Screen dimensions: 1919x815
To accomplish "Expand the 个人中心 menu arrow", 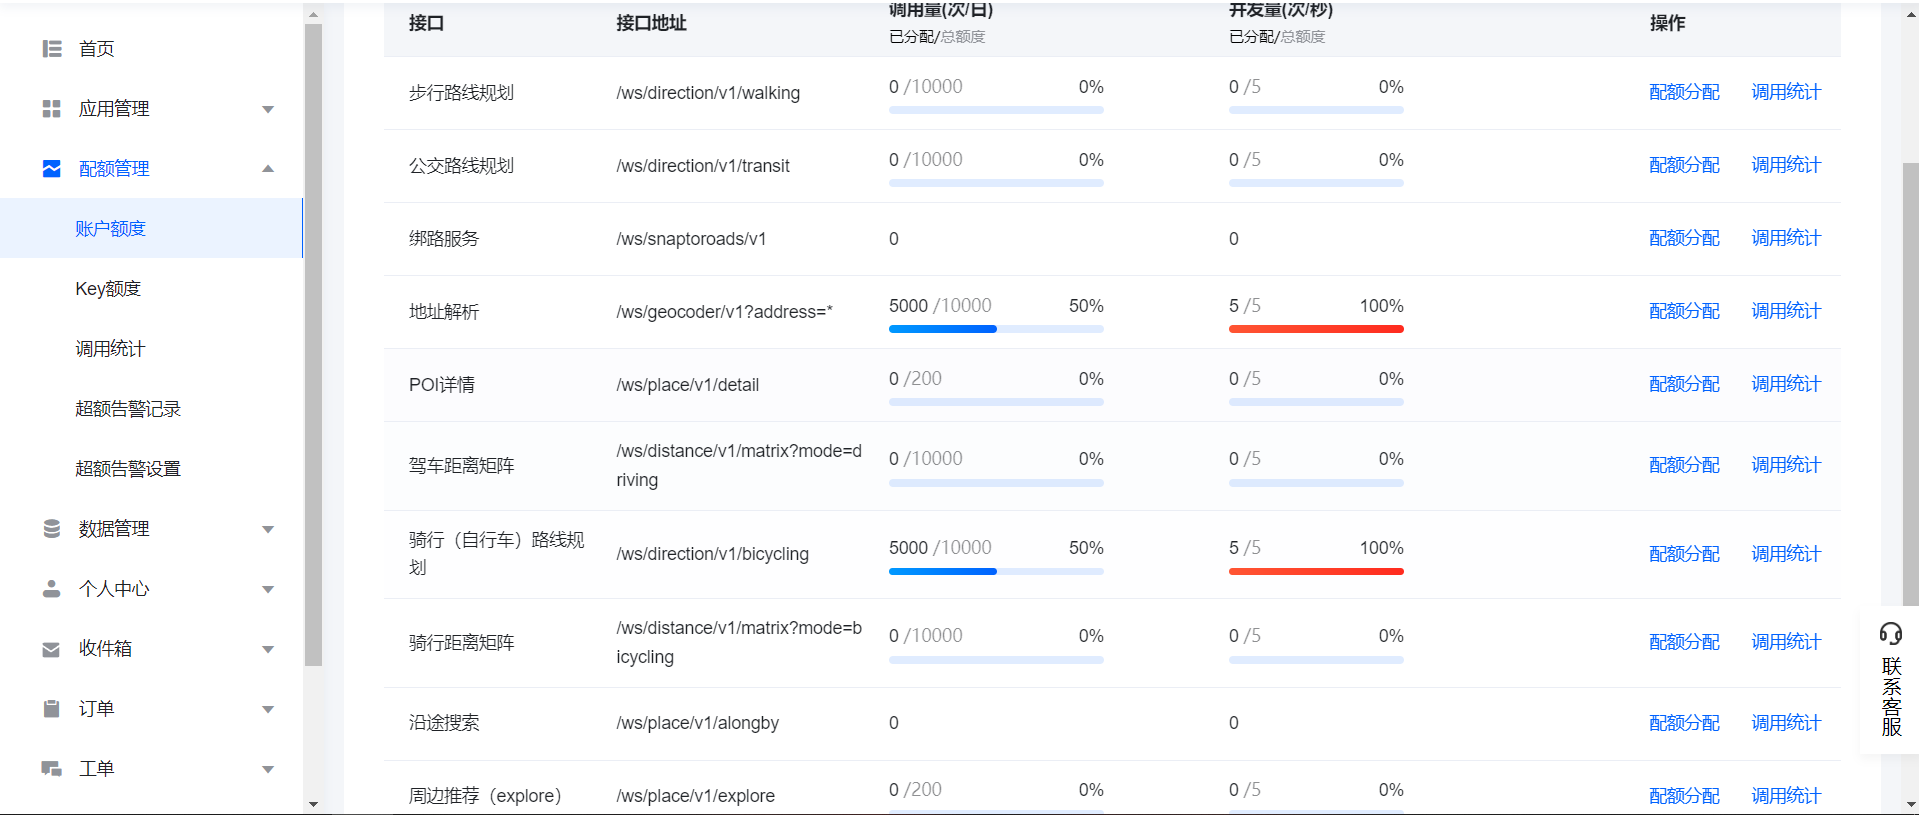I will (x=268, y=589).
